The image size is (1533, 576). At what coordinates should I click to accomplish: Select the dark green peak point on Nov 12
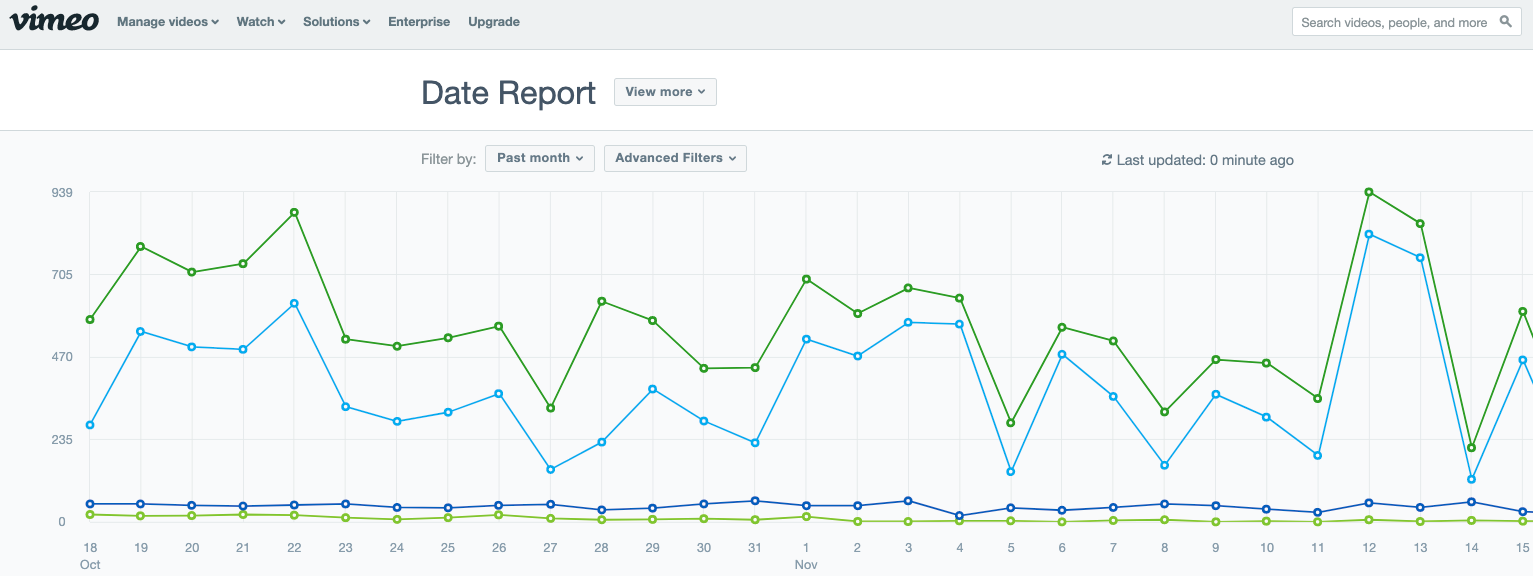pyautogui.click(x=1369, y=192)
